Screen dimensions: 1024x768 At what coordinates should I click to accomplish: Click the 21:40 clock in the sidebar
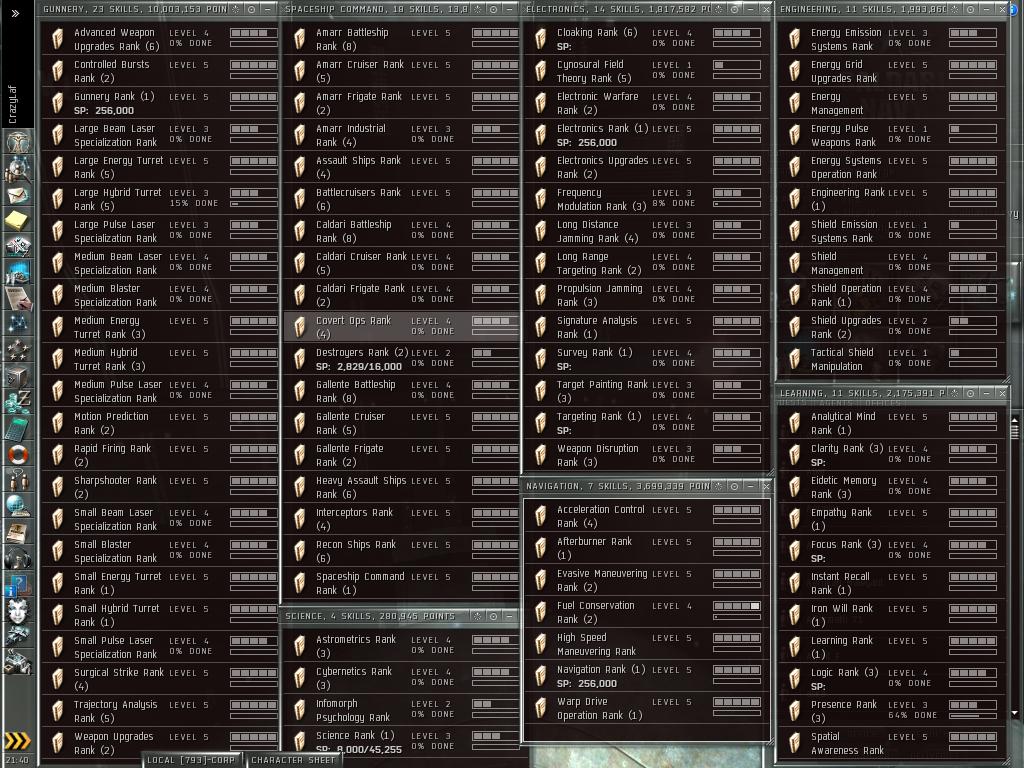pos(17,760)
